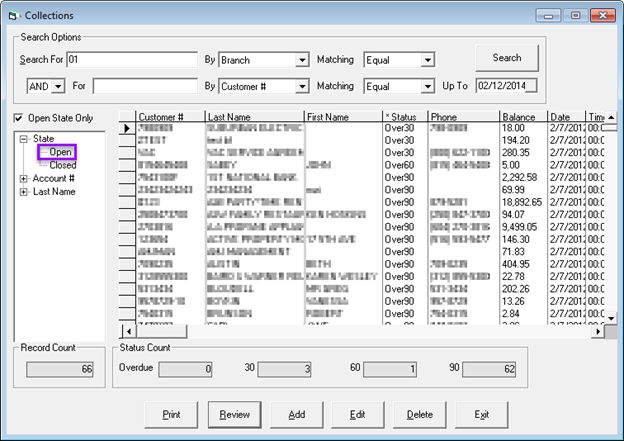This screenshot has width=624, height=441.
Task: Open the first By dropdown showing Branch
Action: pyautogui.click(x=302, y=60)
